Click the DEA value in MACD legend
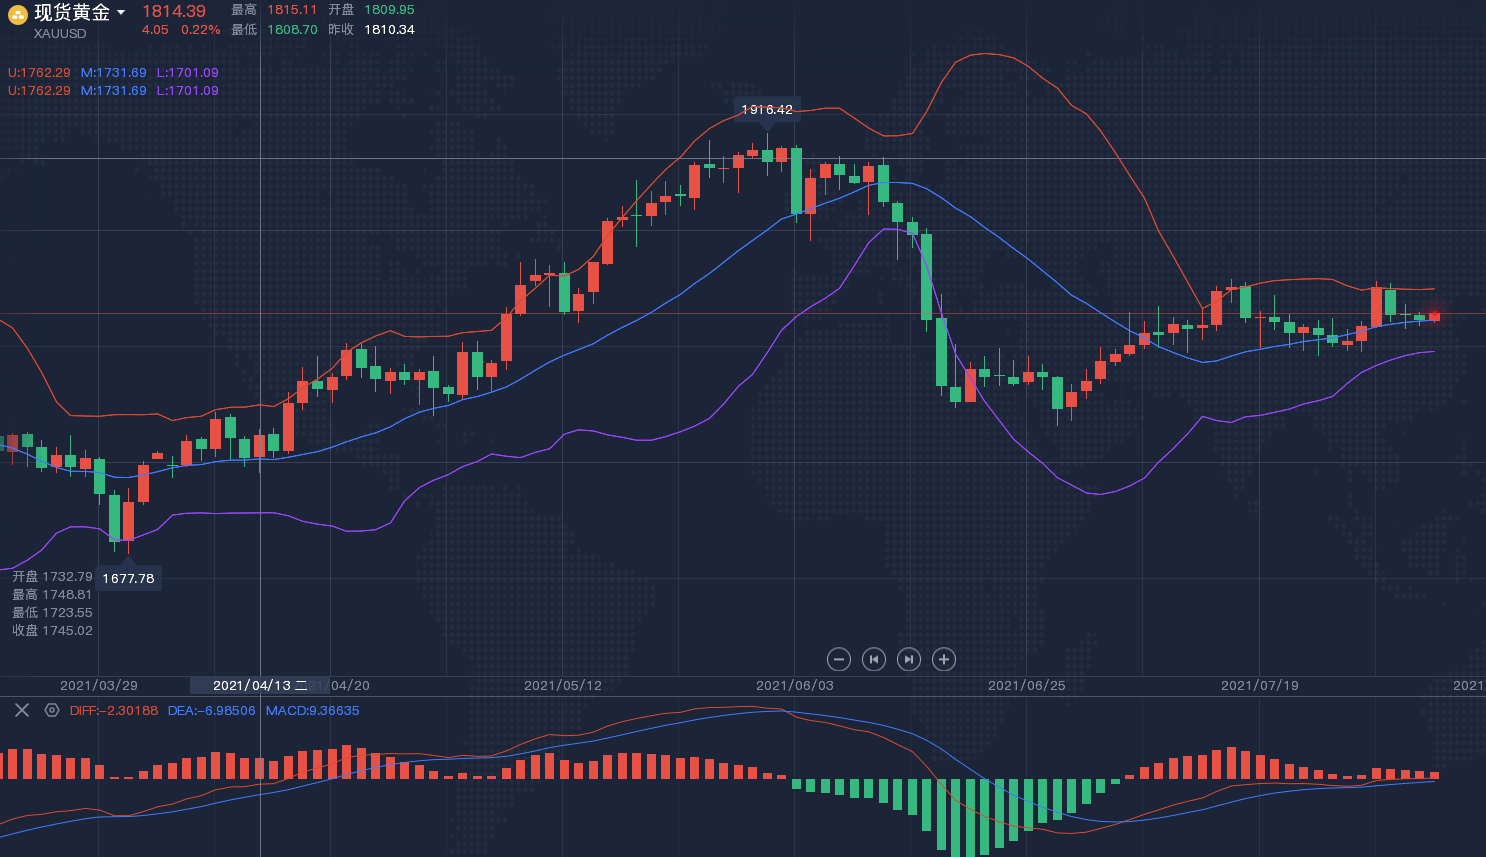The height and width of the screenshot is (857, 1486). [x=211, y=710]
